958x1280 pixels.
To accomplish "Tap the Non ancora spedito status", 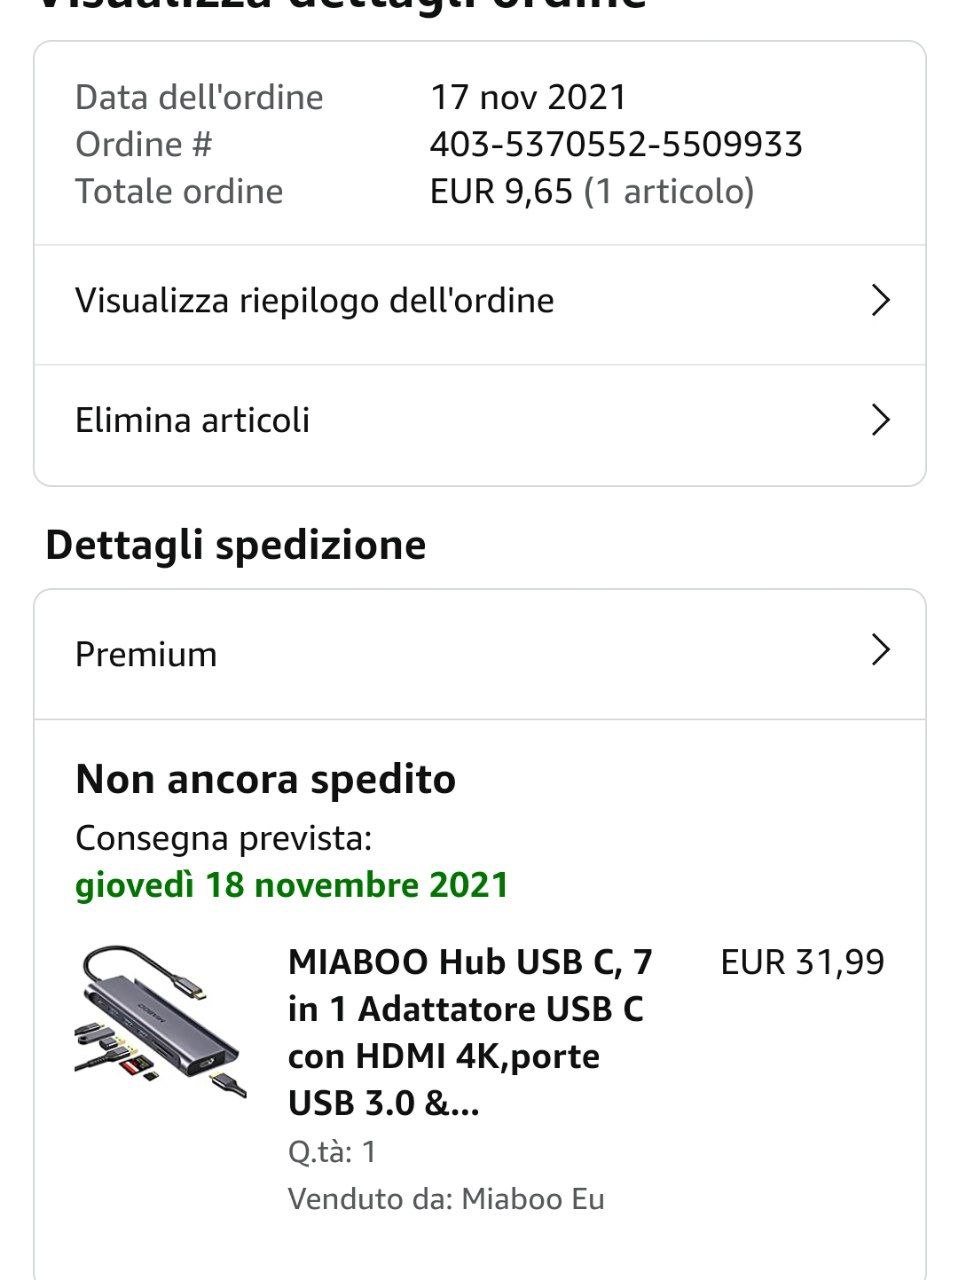I will coord(265,779).
